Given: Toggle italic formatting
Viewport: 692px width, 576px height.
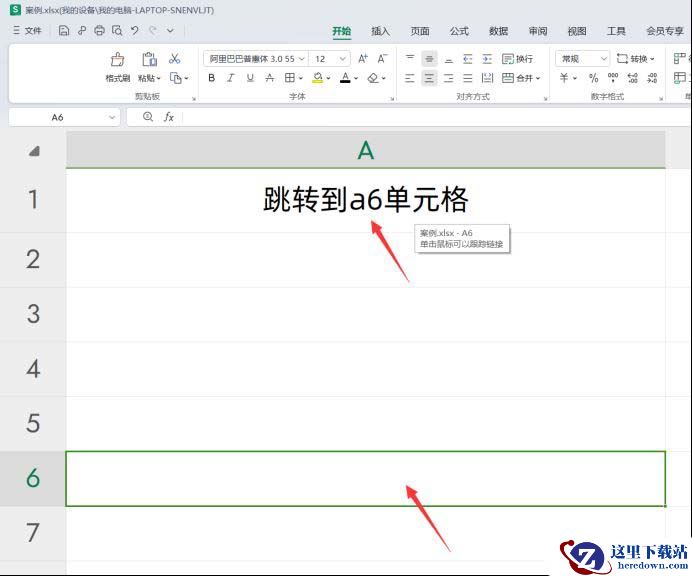Looking at the screenshot, I should pos(230,78).
